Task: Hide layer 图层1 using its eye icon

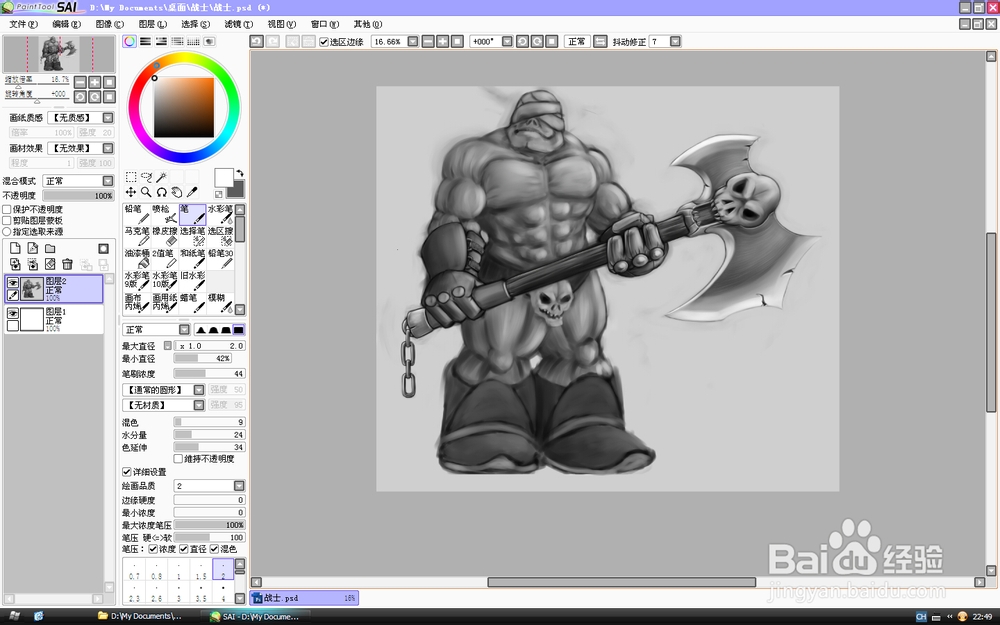Action: point(13,312)
